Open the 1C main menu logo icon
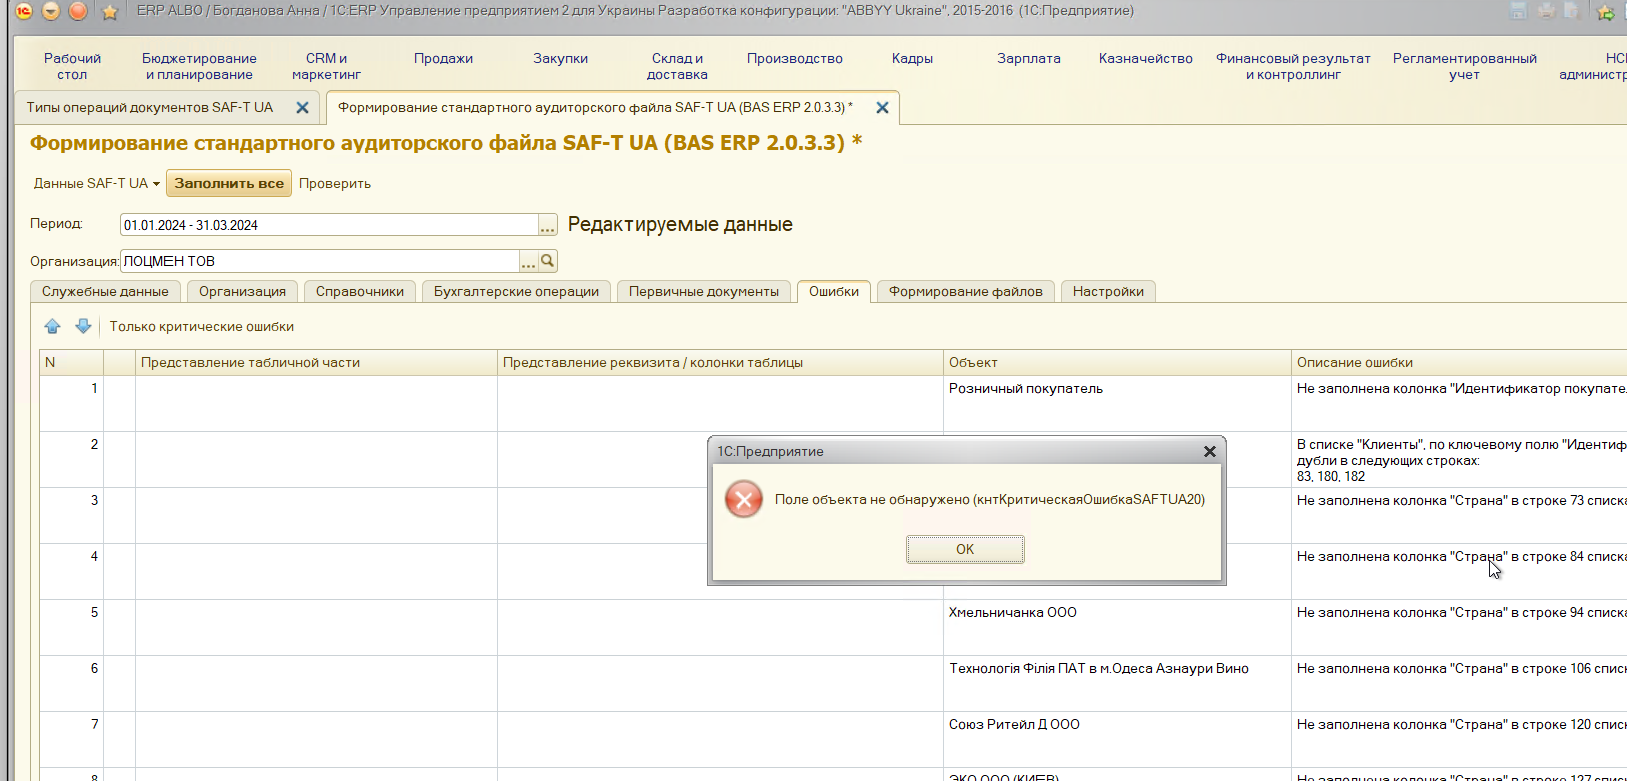The image size is (1627, 781). pos(24,11)
